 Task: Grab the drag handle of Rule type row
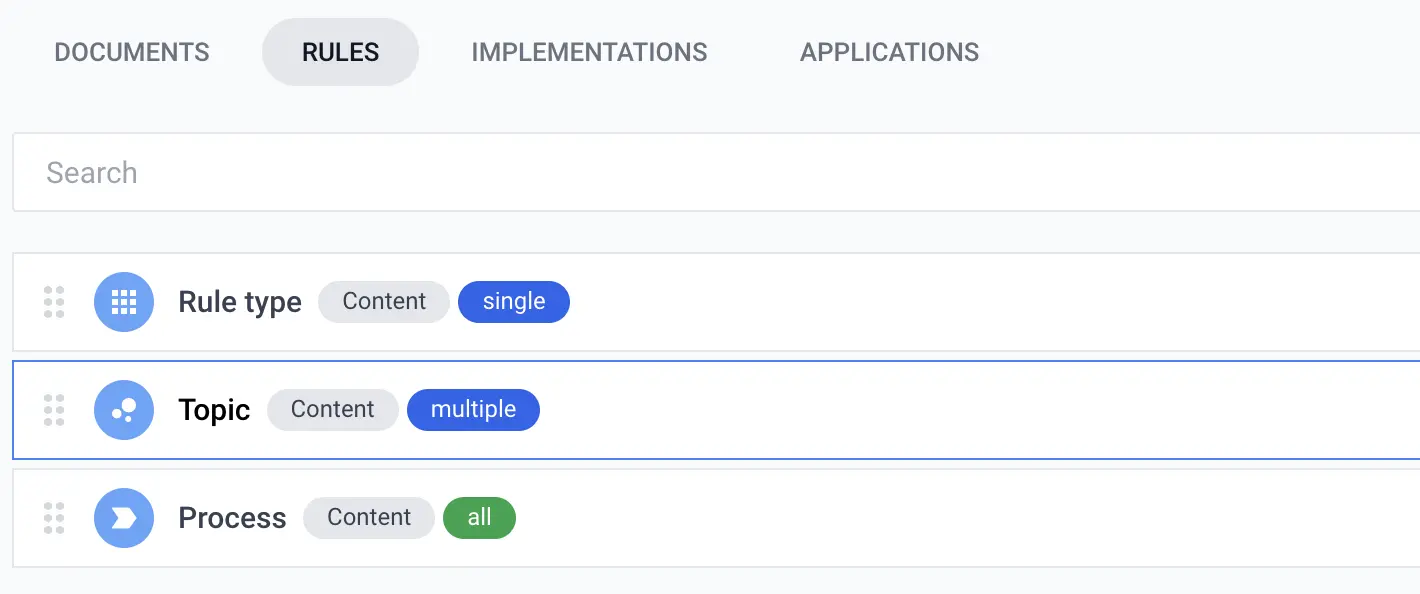(54, 302)
